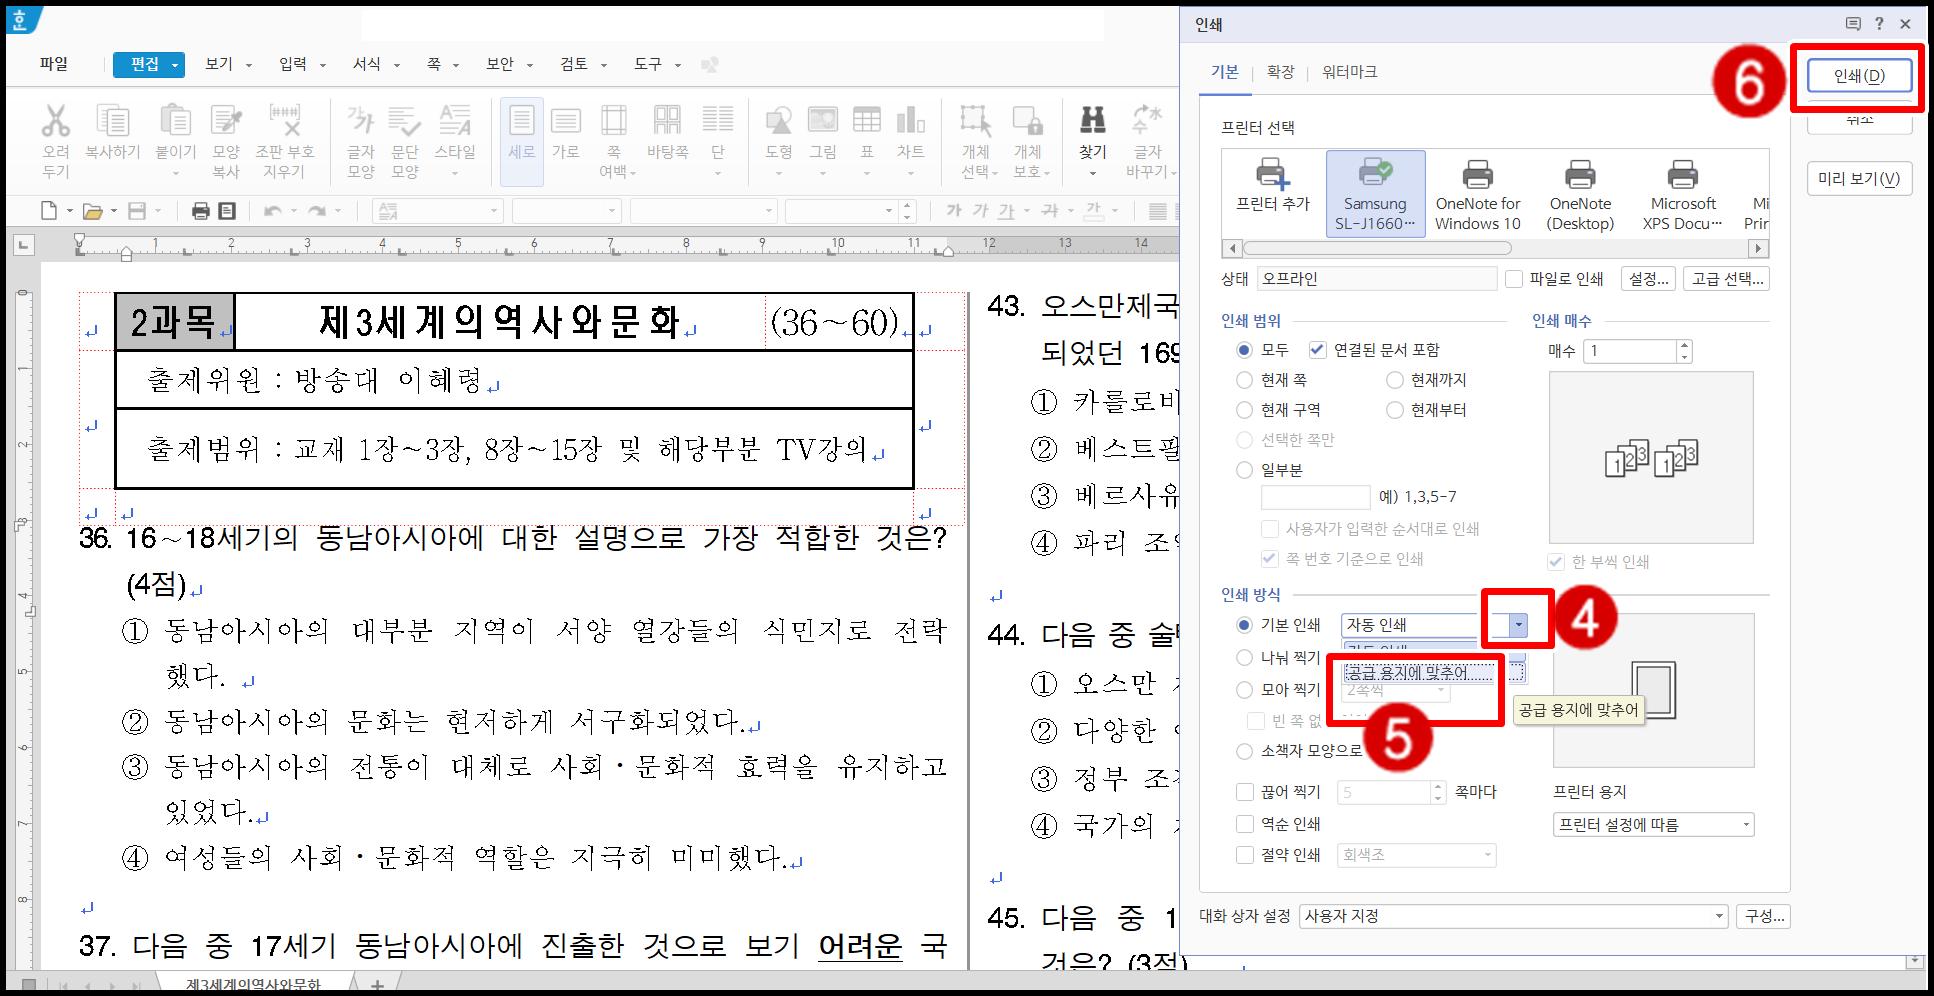The image size is (1934, 996).
Task: Click the 인쇄(D) print button
Action: pos(1859,76)
